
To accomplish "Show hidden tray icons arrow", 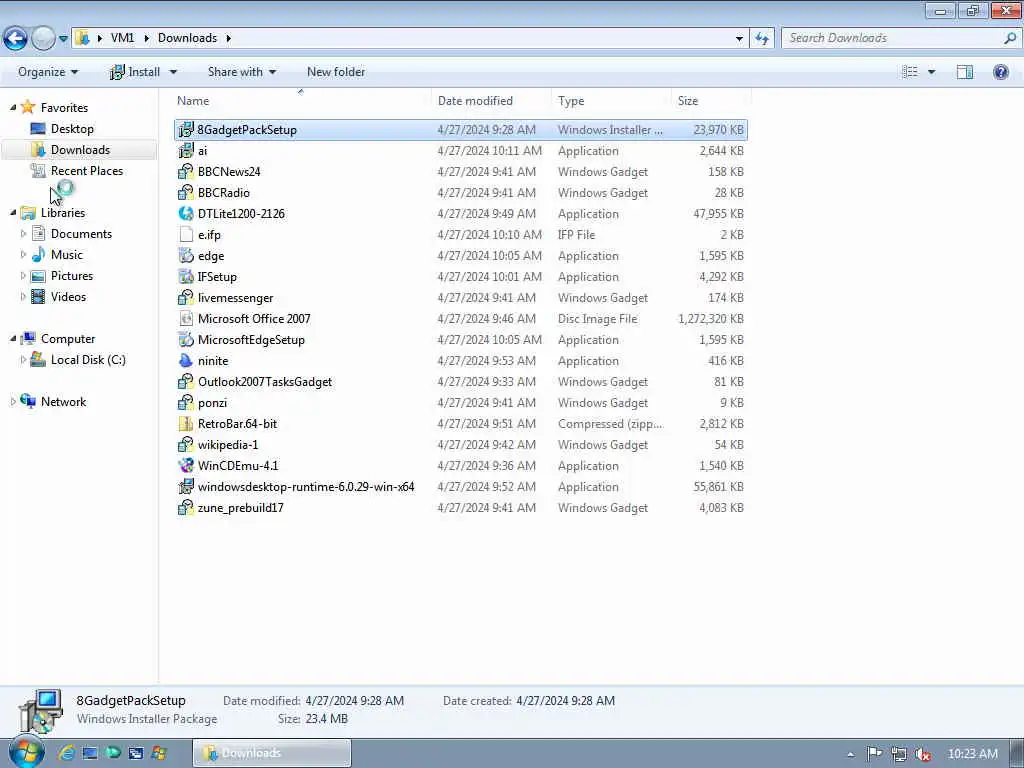I will point(850,754).
